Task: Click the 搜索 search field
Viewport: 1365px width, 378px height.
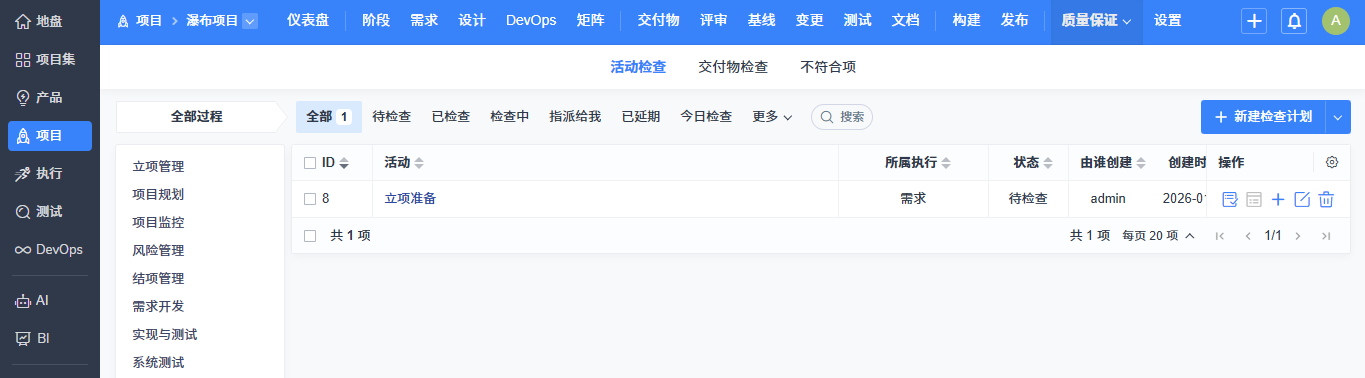Action: [842, 117]
